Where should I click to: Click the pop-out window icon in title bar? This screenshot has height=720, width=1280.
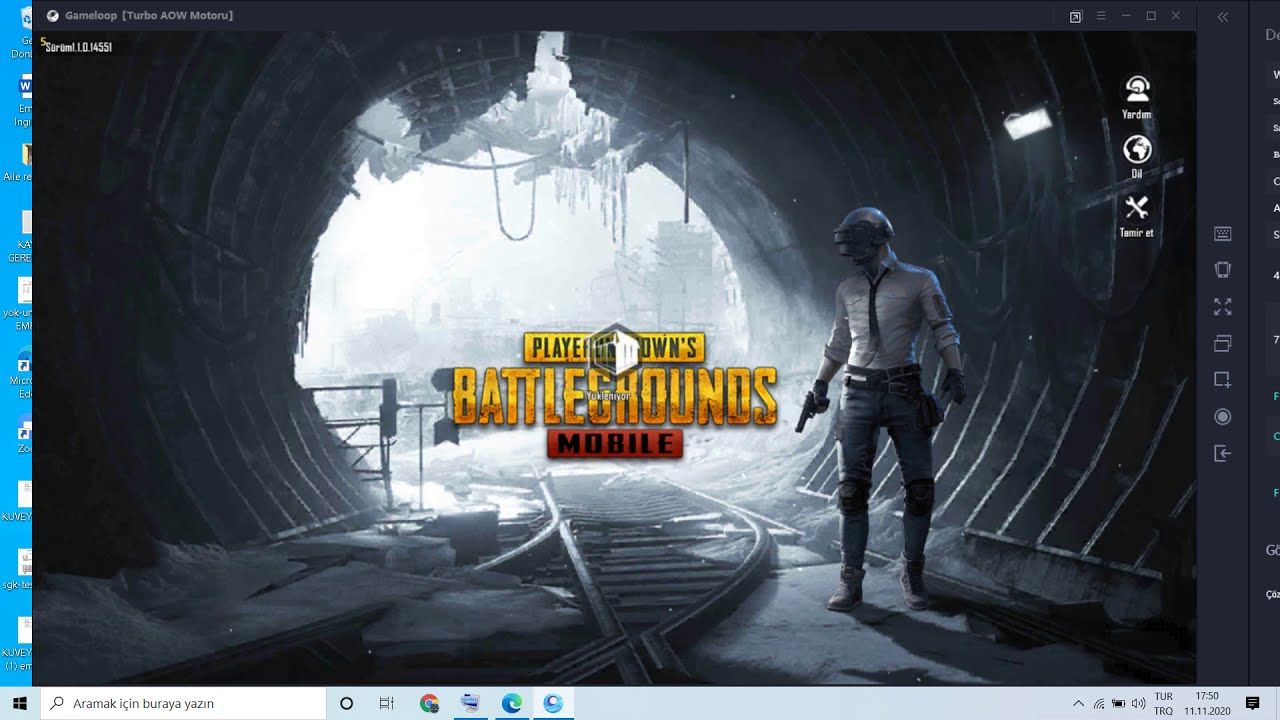click(x=1076, y=16)
